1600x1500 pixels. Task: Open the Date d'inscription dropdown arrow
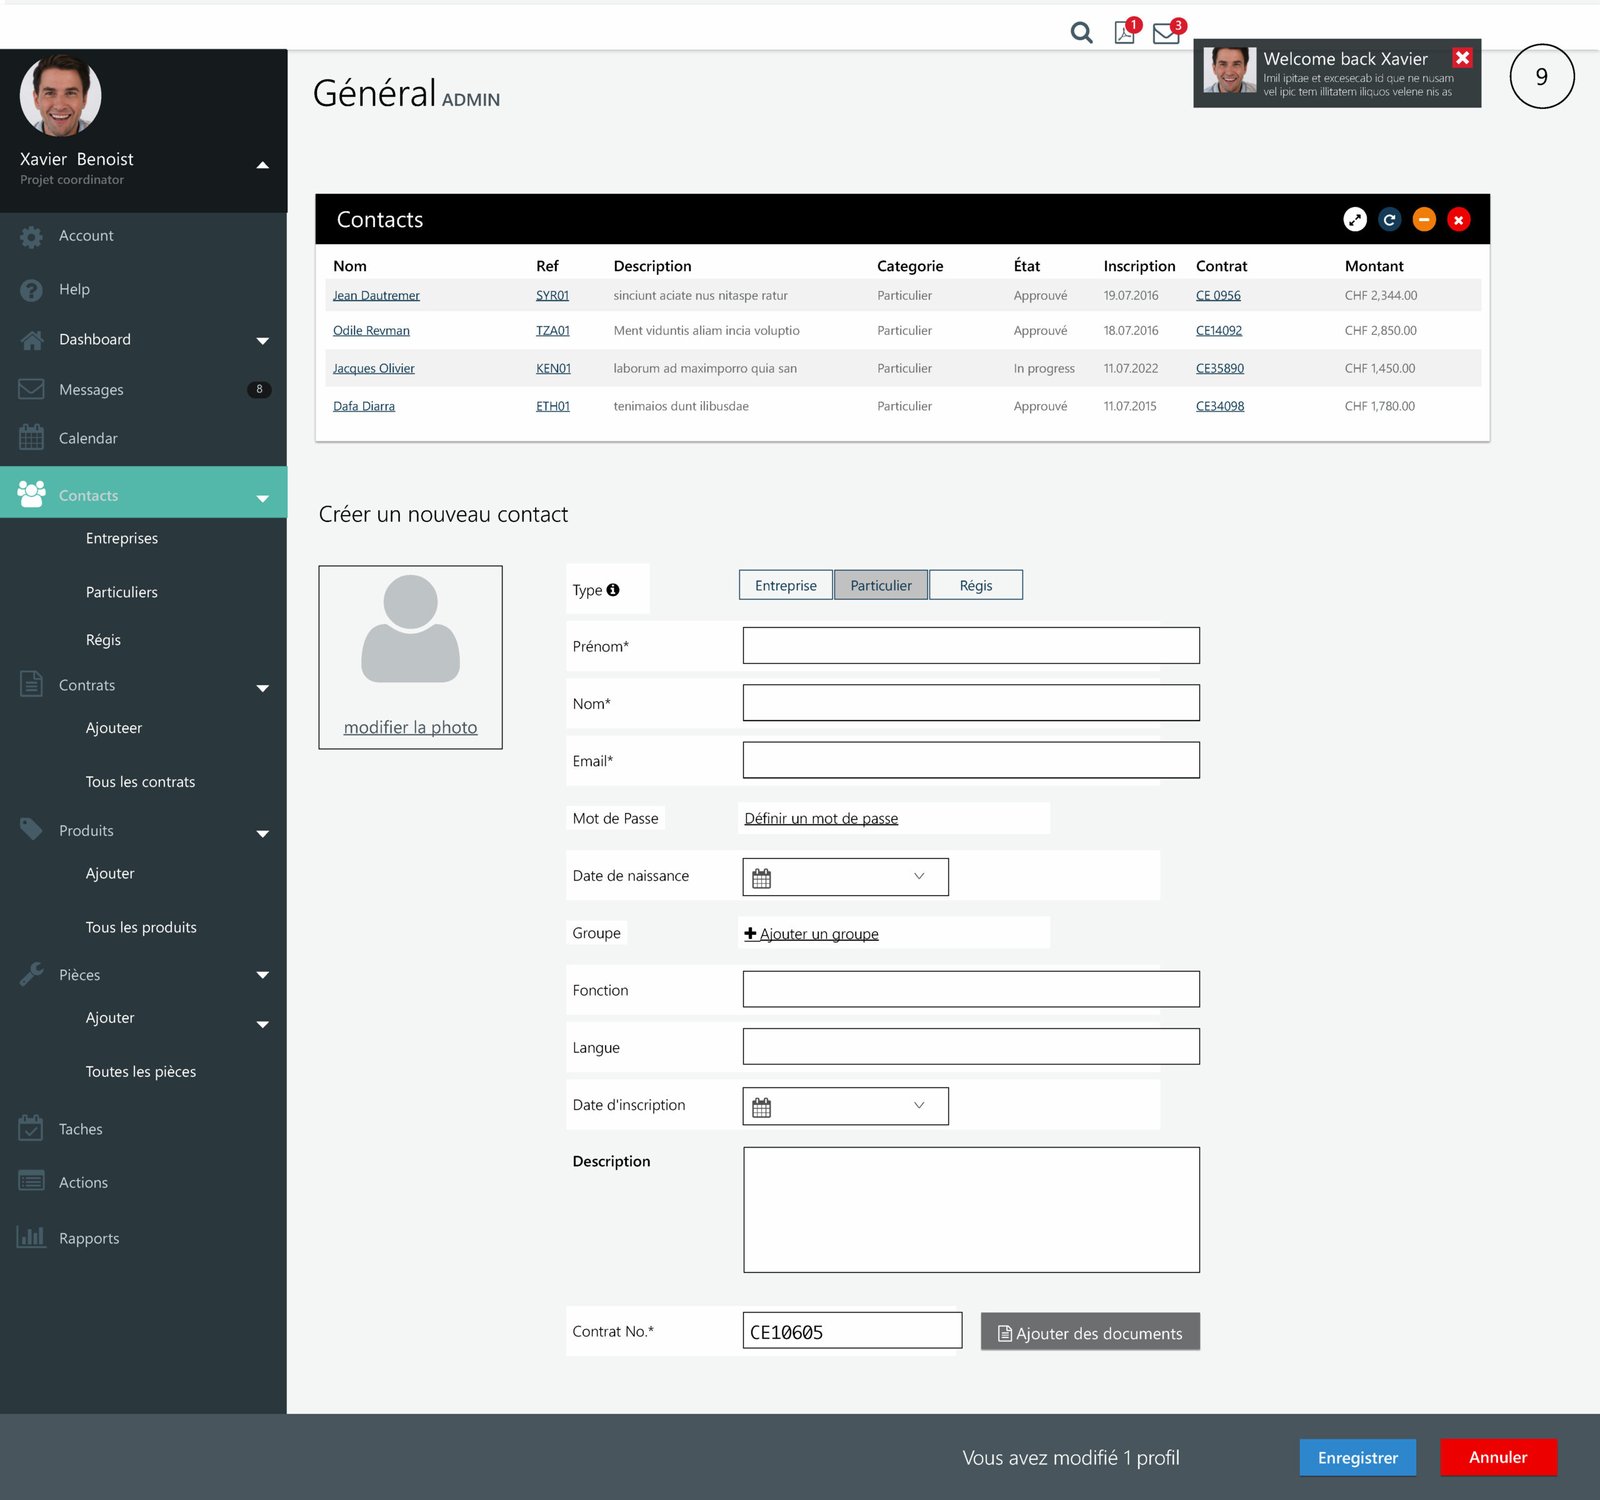tap(919, 1105)
